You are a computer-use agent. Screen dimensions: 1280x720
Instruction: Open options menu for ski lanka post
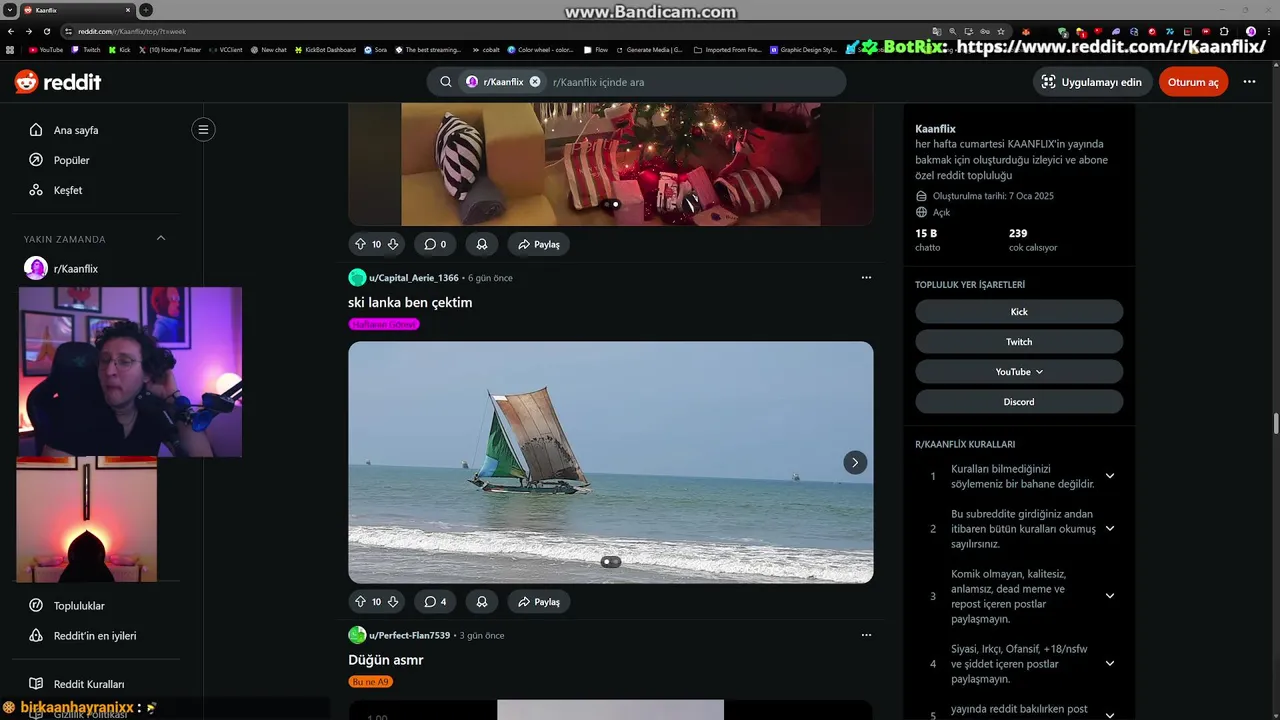866,278
